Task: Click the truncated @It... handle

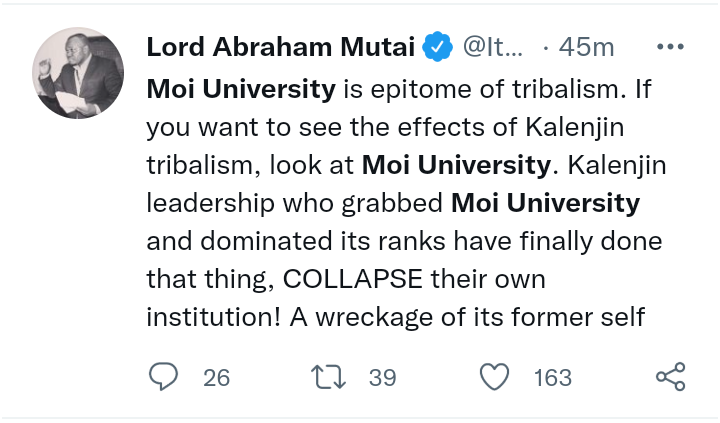Action: click(x=493, y=47)
